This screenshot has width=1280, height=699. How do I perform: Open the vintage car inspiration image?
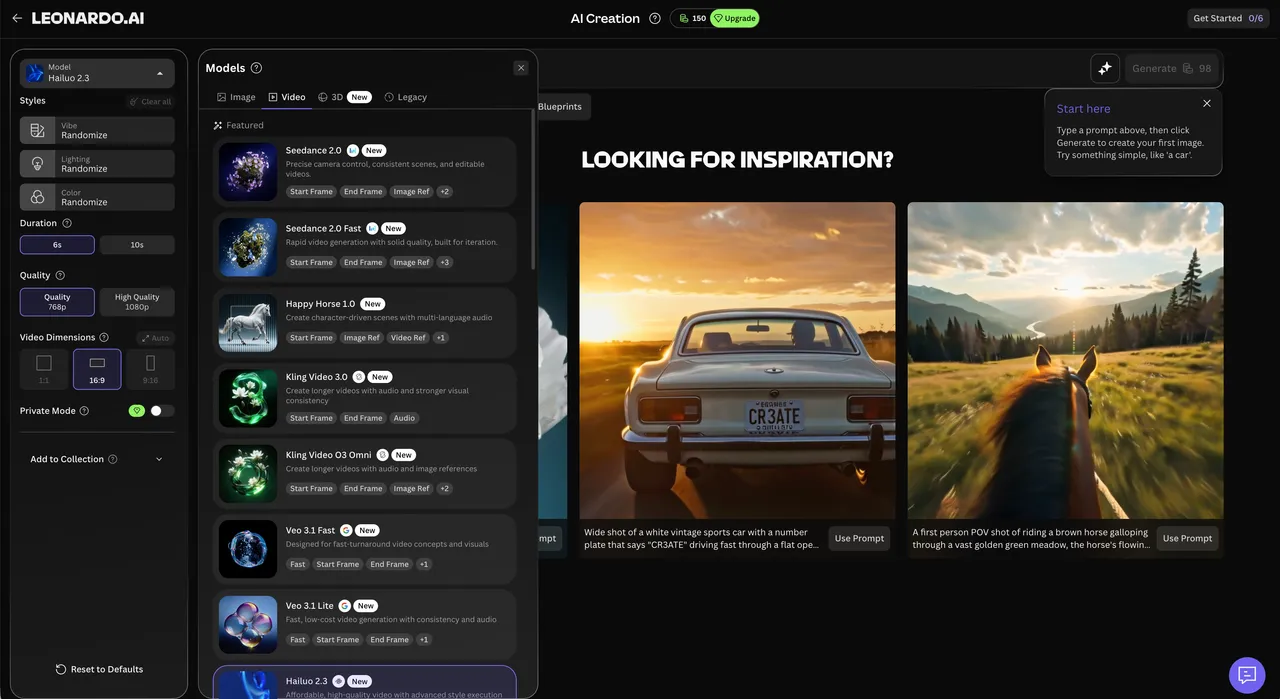click(x=737, y=360)
